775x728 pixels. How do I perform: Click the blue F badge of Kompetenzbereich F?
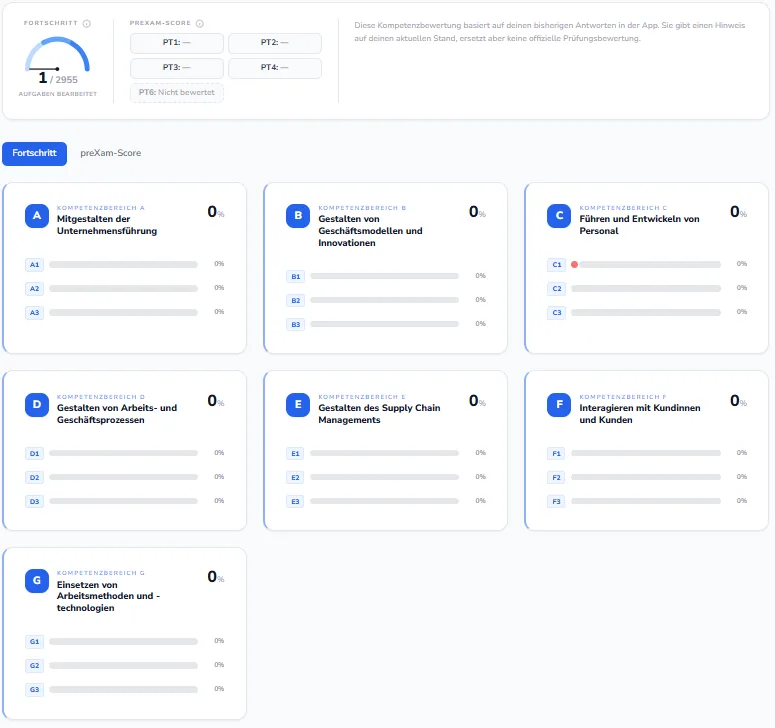(x=559, y=405)
